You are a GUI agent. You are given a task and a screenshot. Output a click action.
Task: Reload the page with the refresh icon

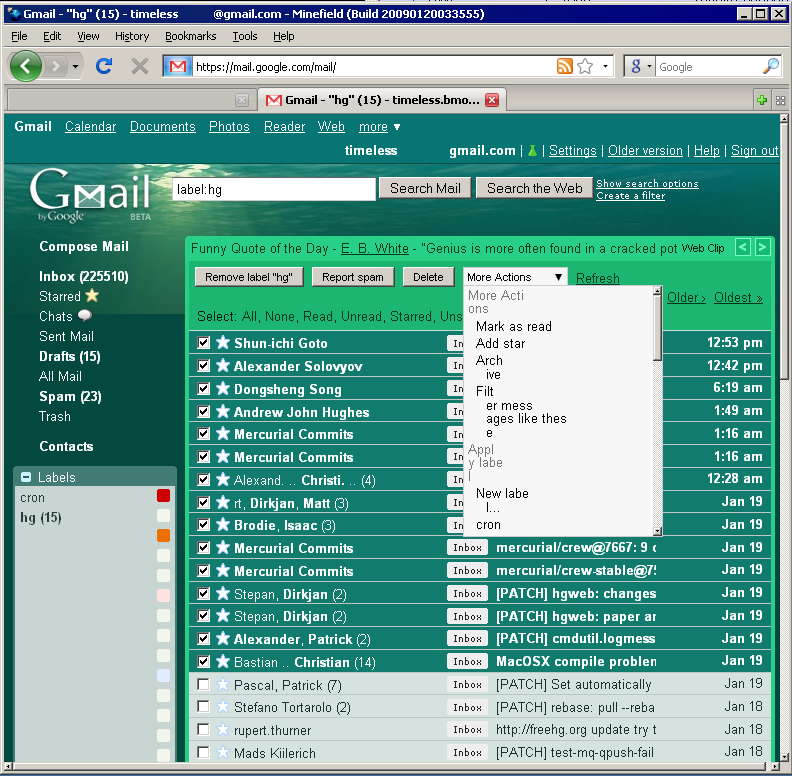[x=104, y=66]
